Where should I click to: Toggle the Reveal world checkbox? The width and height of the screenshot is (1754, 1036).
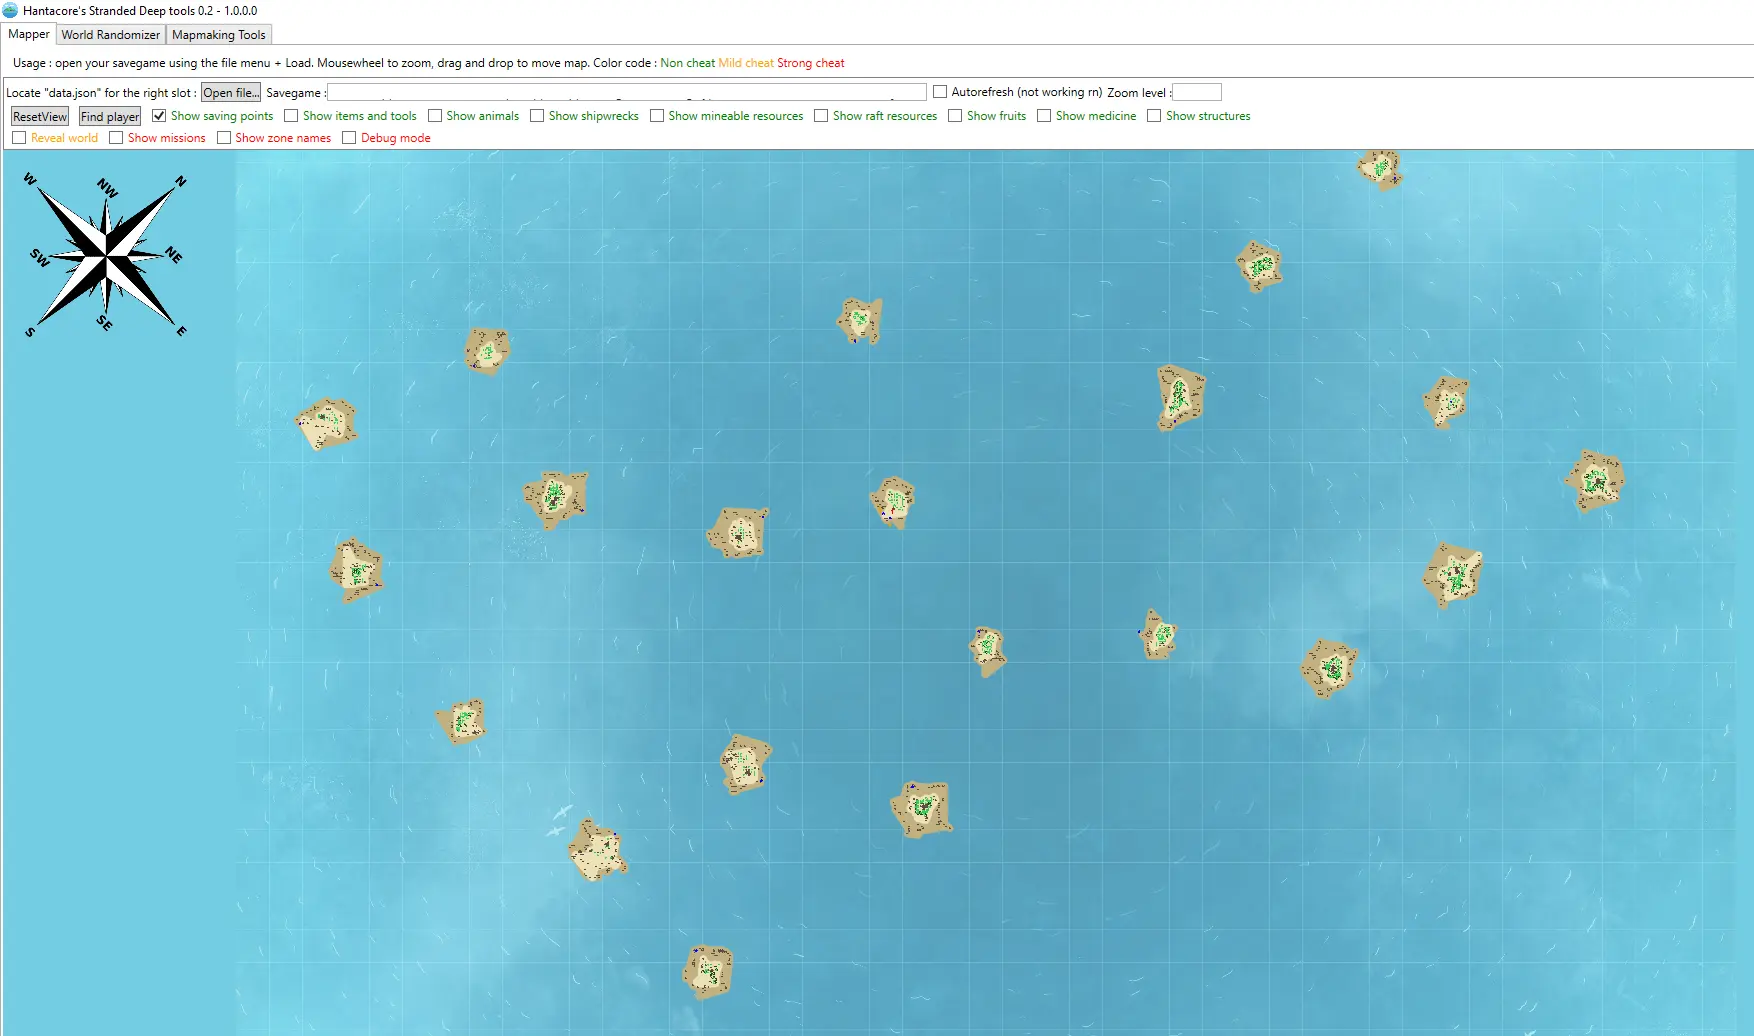coord(19,138)
